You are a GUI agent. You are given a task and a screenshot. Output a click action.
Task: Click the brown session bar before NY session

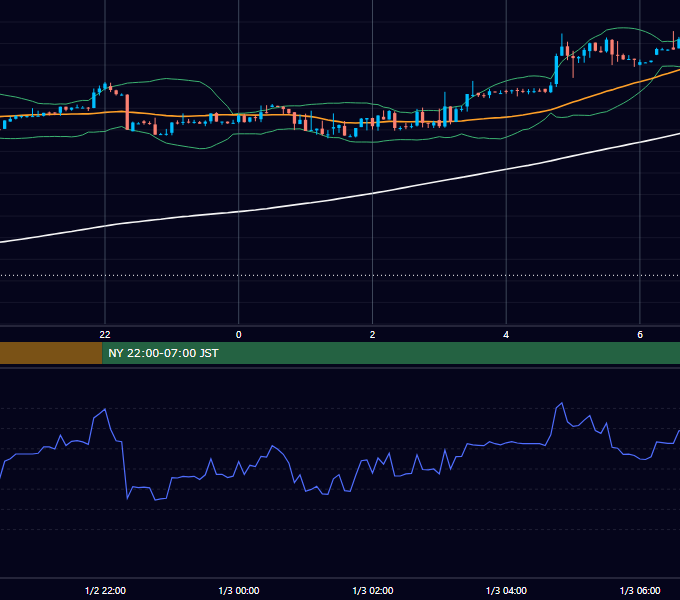coord(51,353)
